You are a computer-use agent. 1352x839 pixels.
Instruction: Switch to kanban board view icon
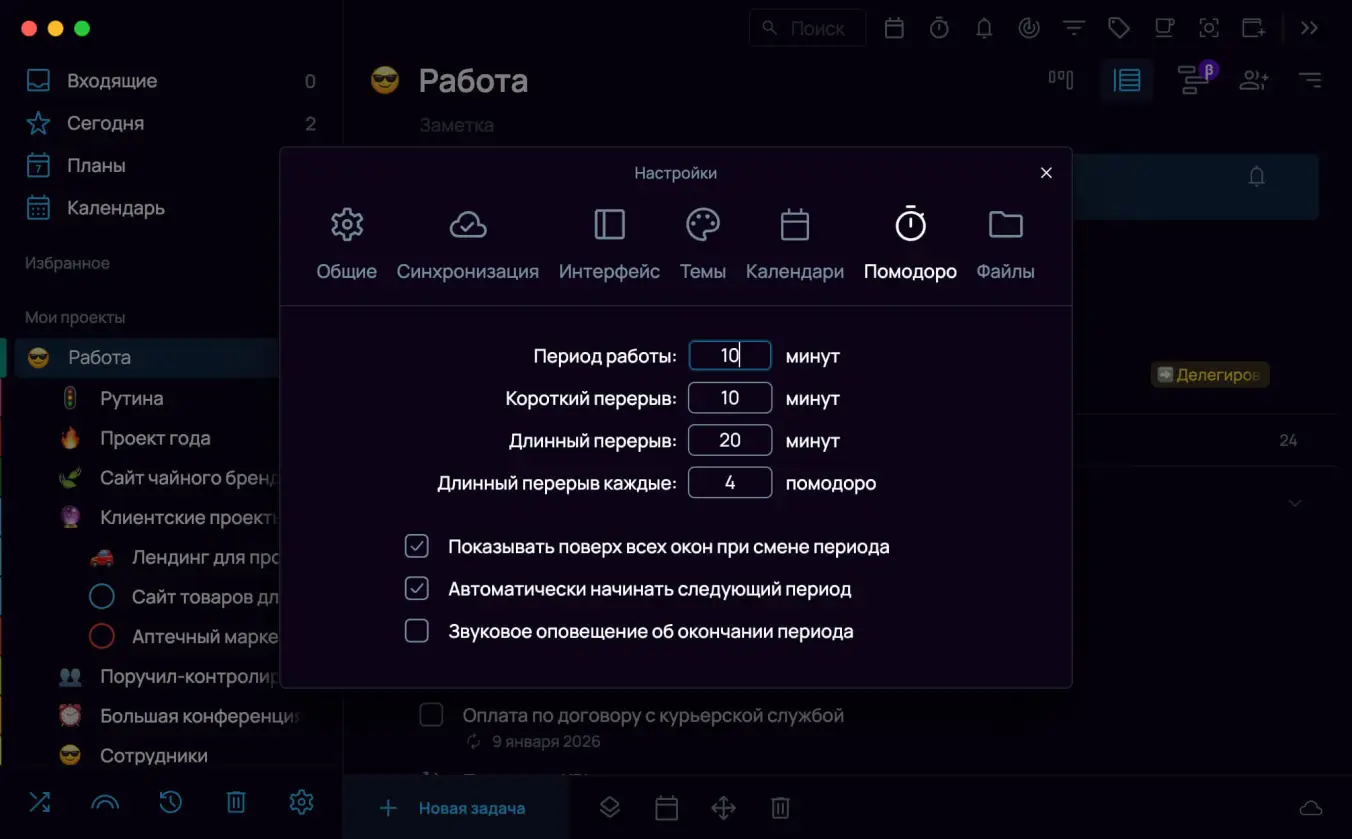(1061, 79)
